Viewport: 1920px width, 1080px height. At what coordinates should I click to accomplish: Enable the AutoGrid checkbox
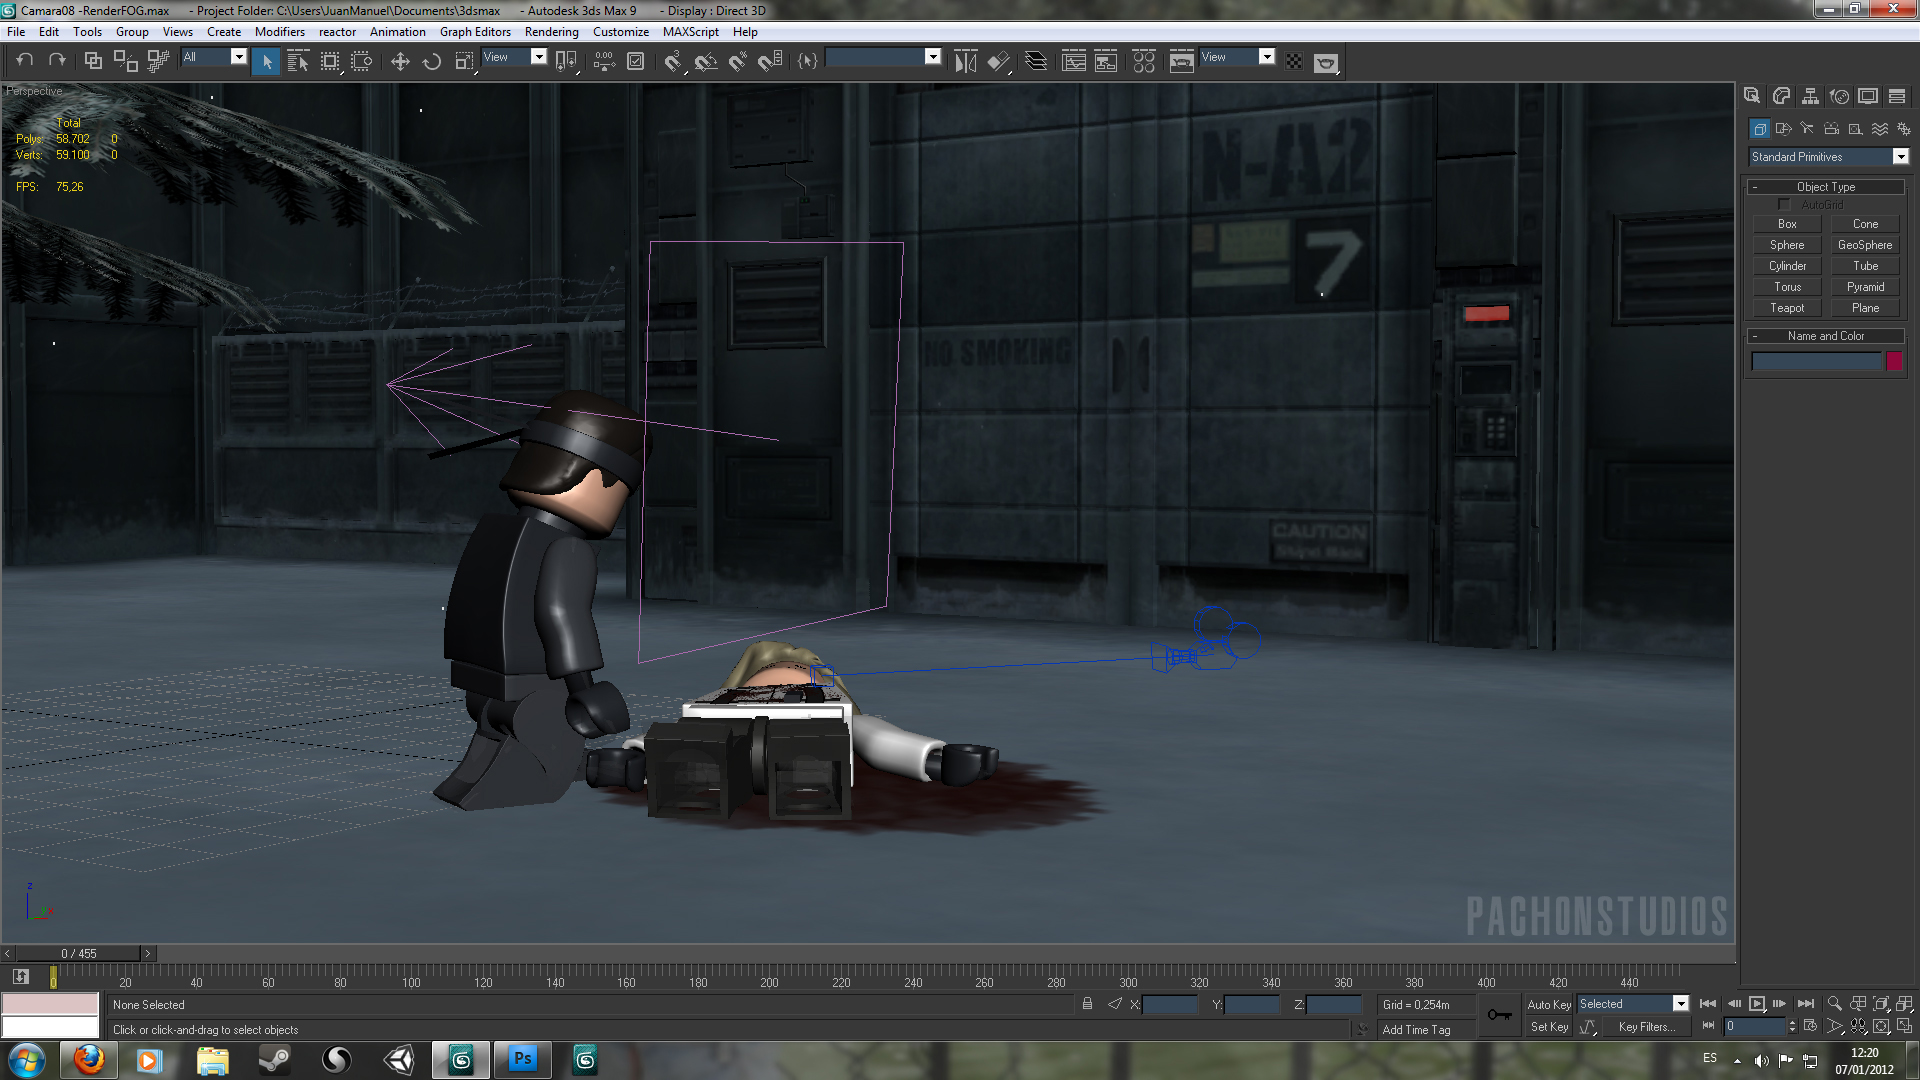[x=1783, y=205]
